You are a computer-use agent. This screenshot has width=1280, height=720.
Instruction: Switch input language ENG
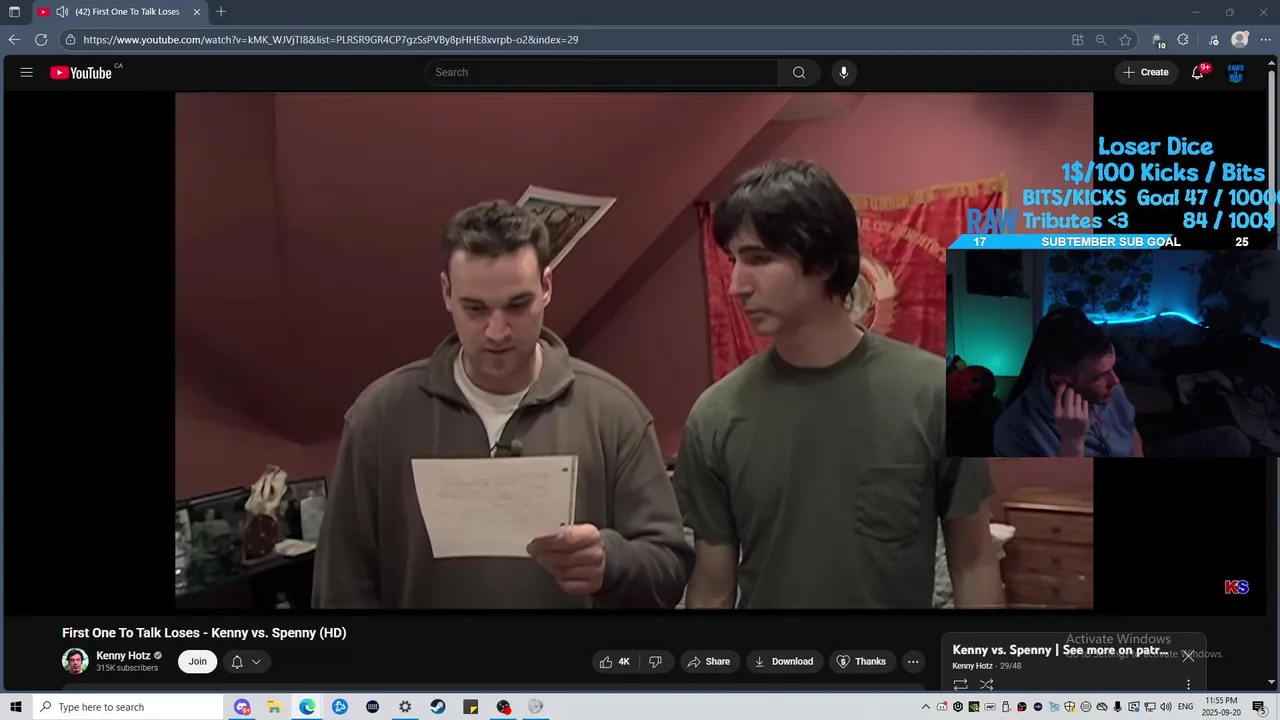(1185, 707)
